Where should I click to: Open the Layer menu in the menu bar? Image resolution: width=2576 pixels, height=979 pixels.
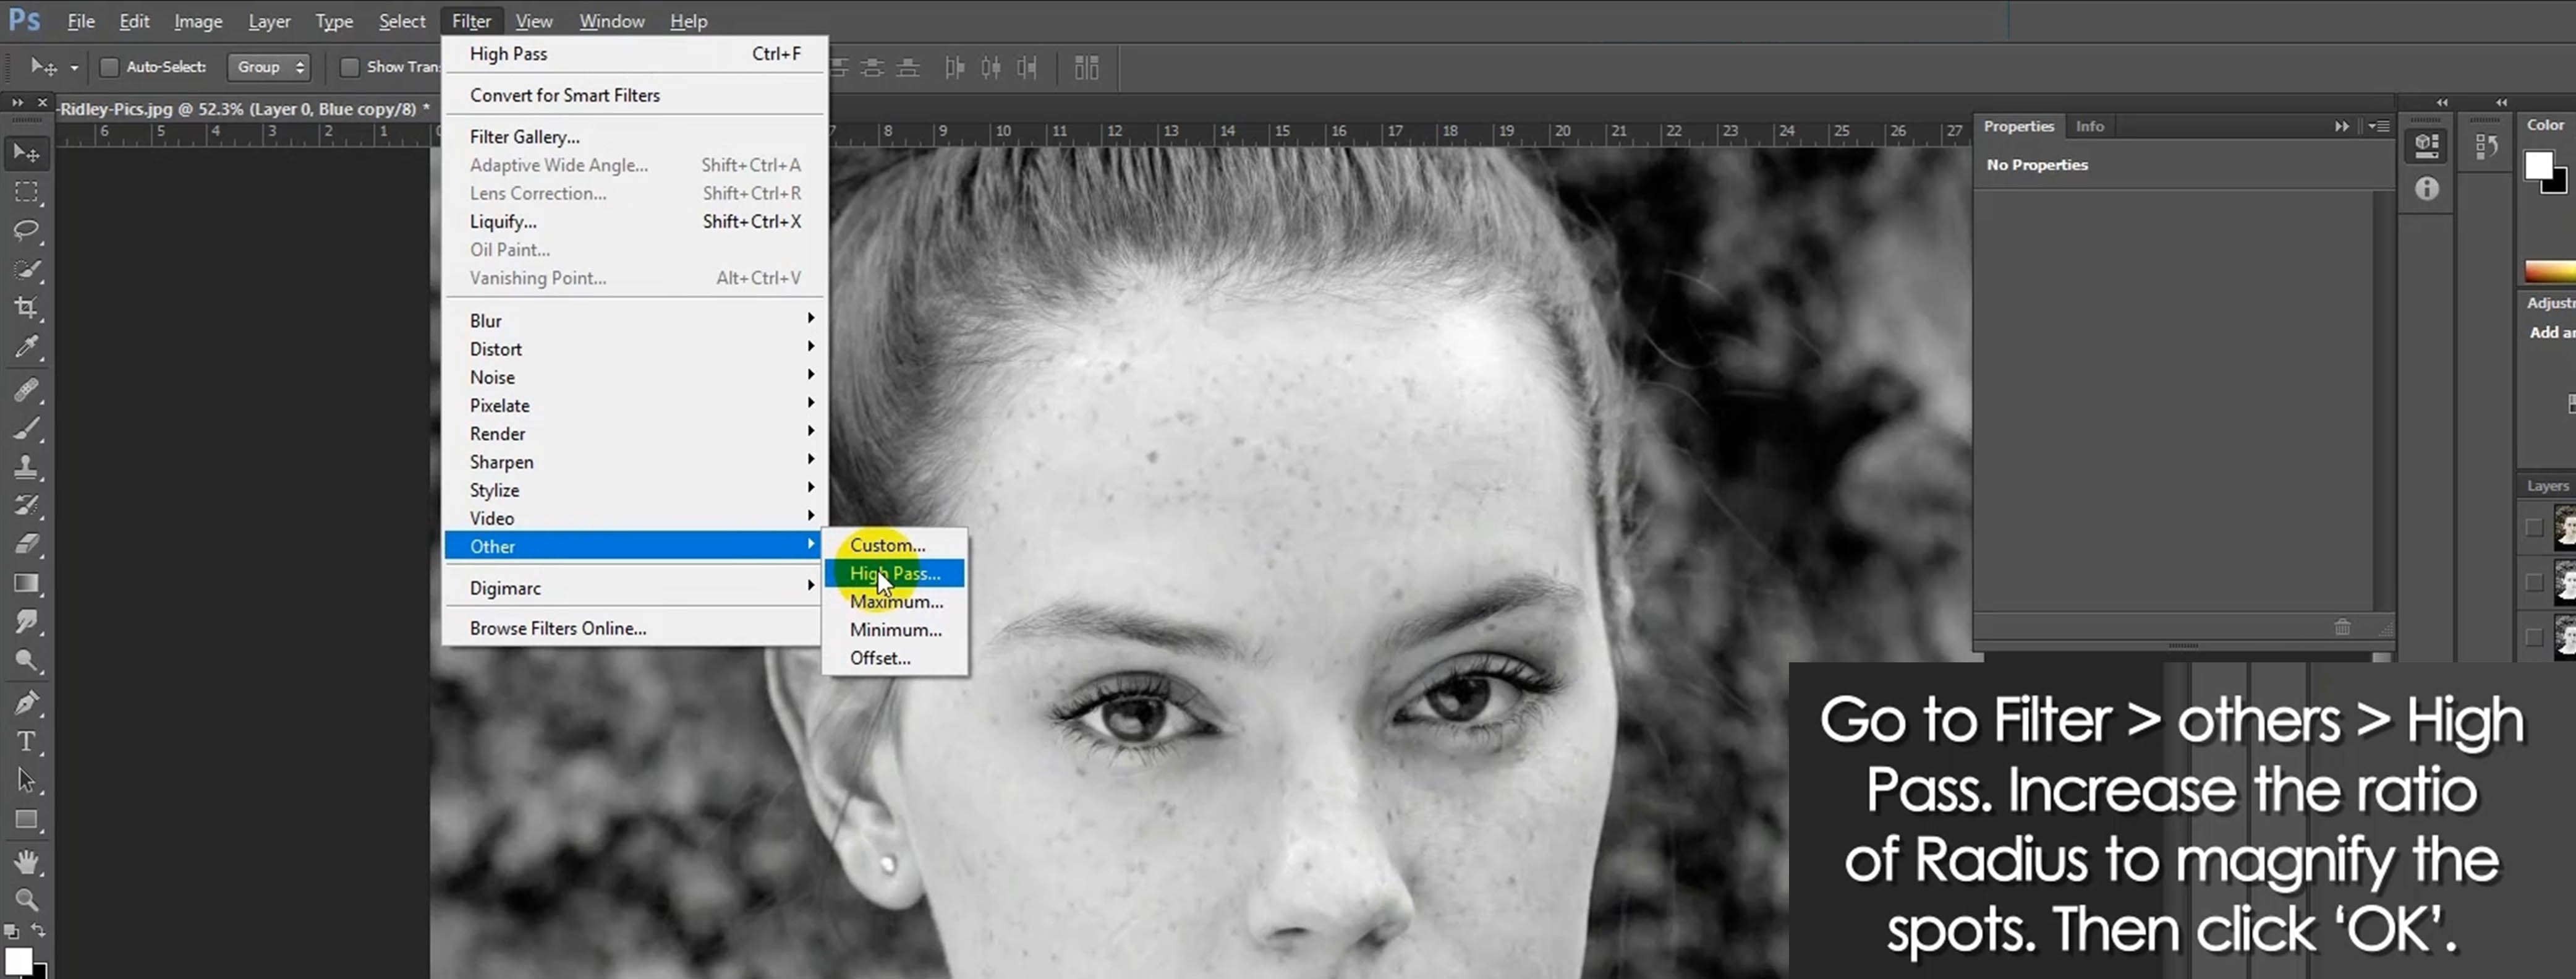269,21
